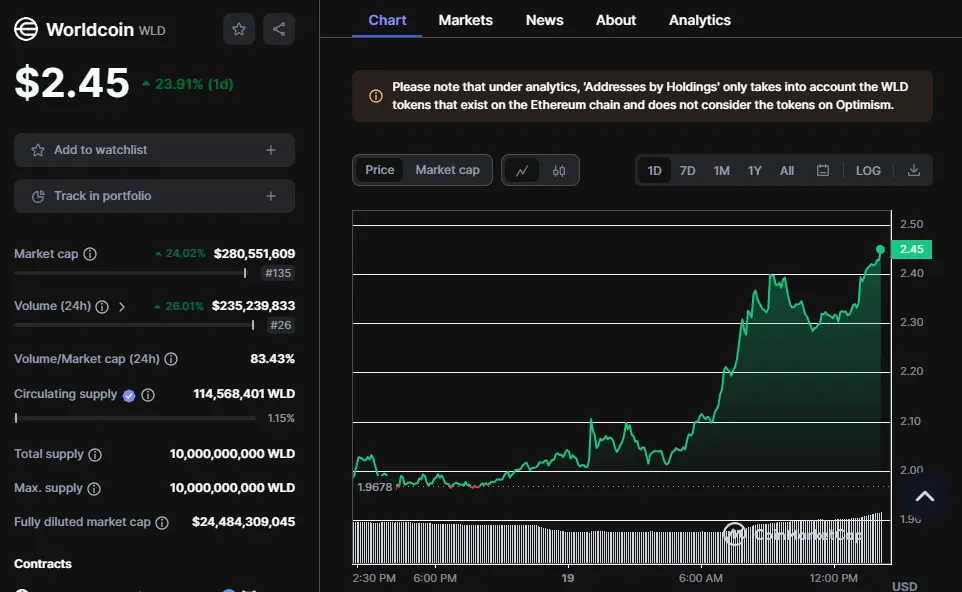Click the green 2.45 current price label
962x592 pixels.
911,249
